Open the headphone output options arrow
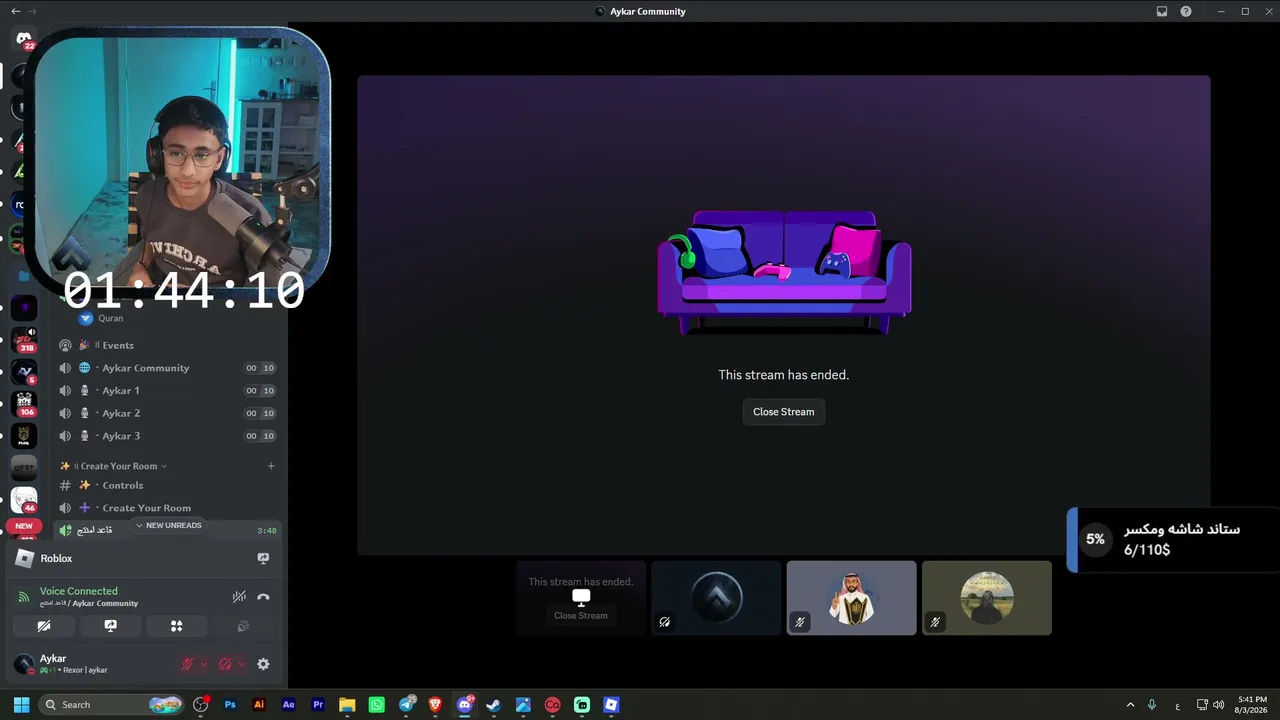The image size is (1280, 720). pos(241,664)
